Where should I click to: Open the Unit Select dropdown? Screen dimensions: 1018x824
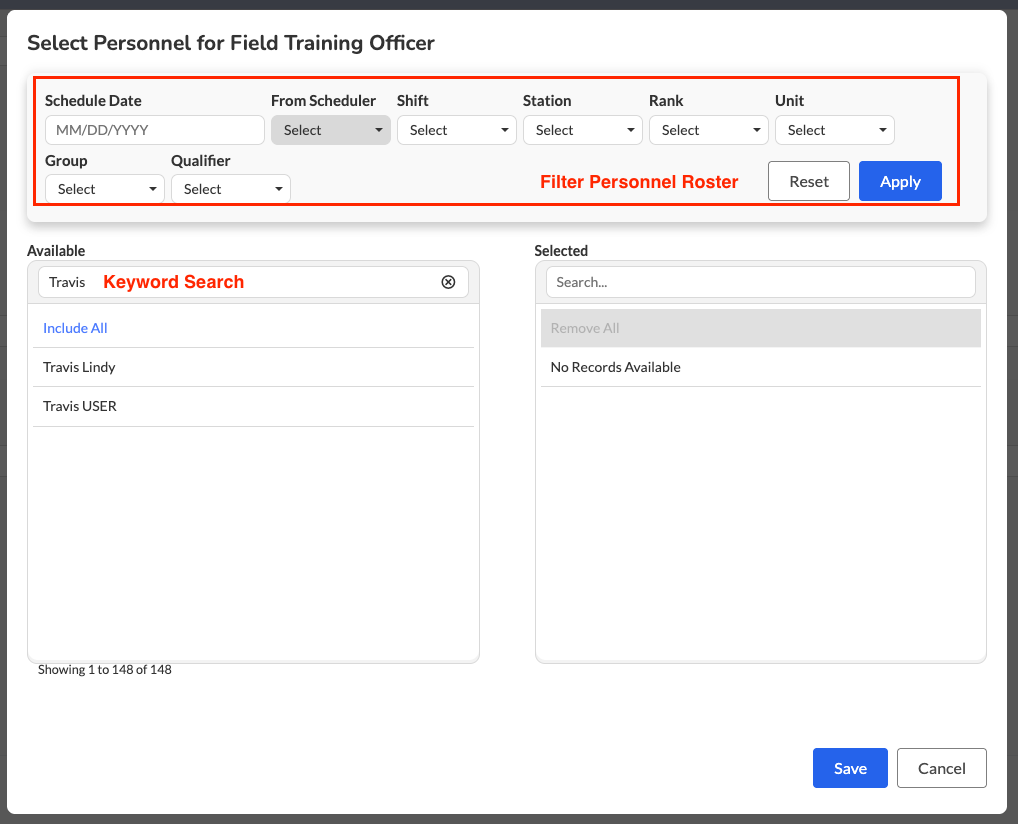[834, 130]
